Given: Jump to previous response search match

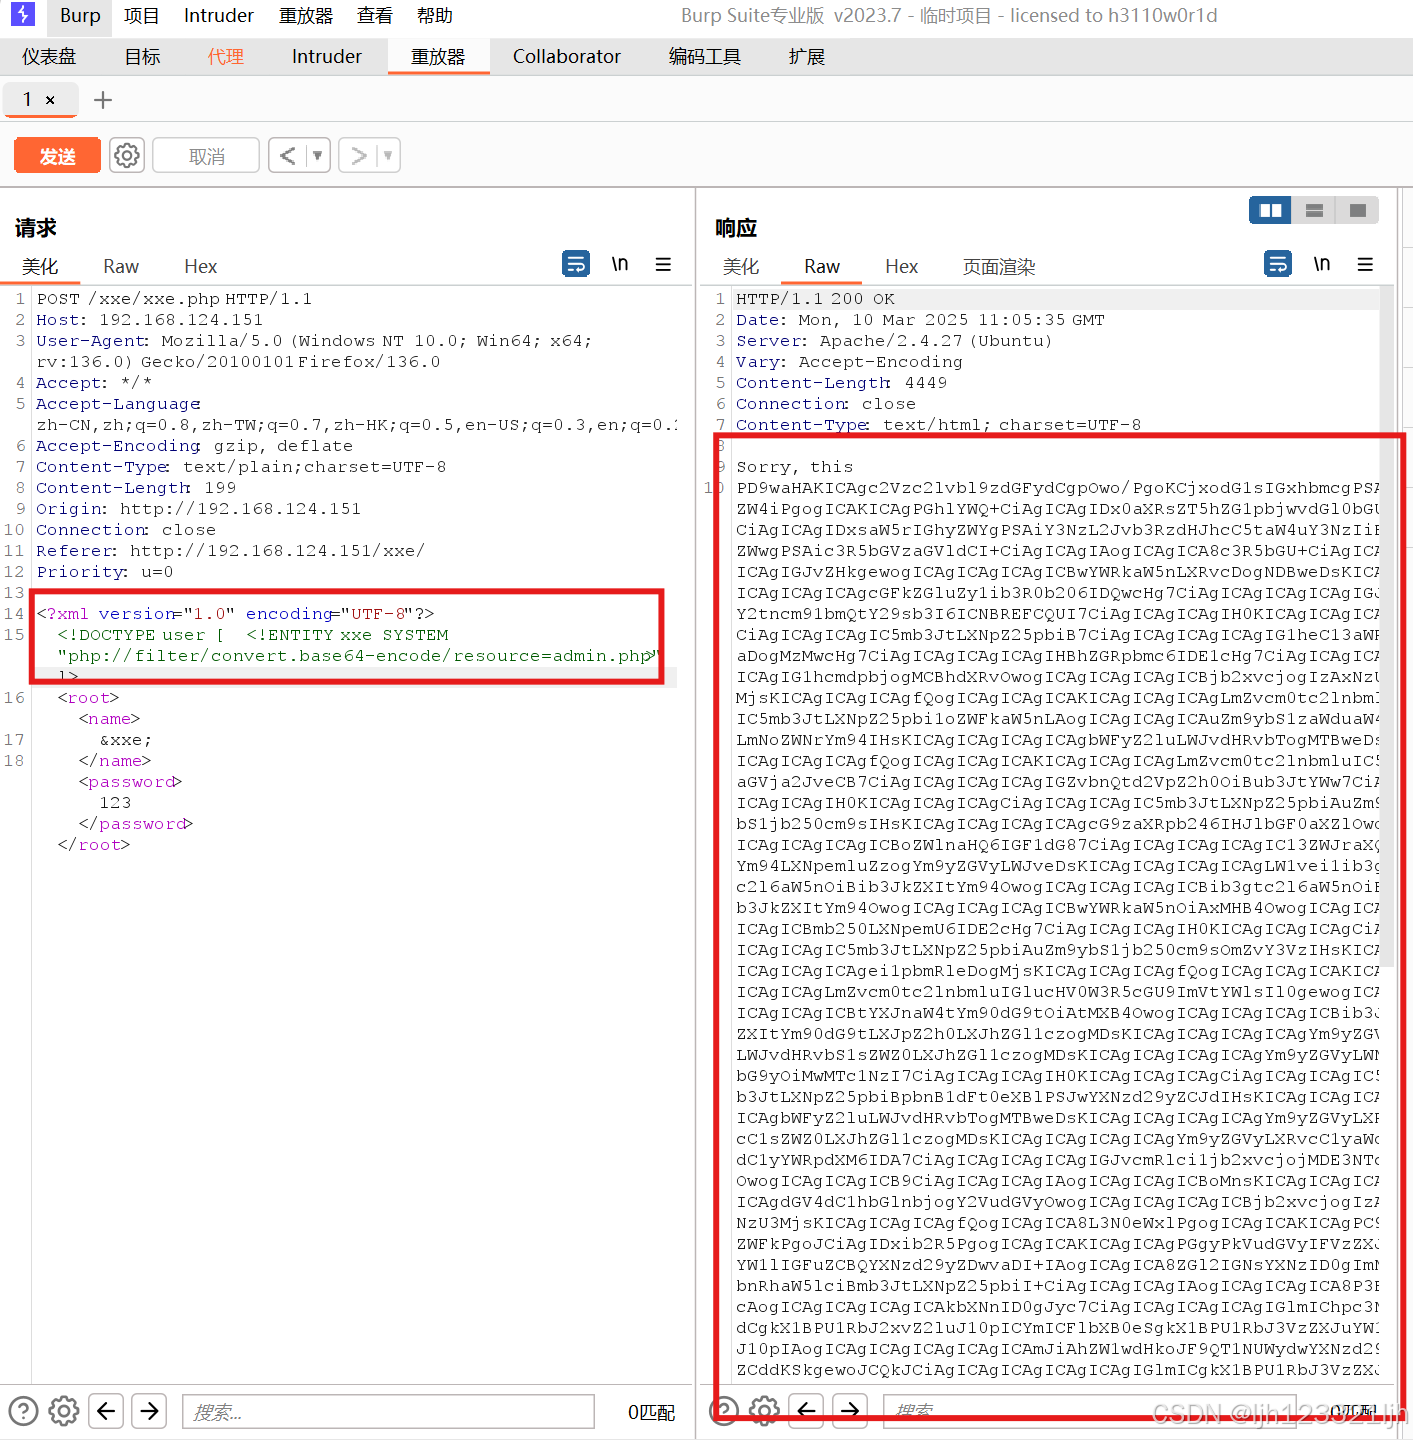Looking at the screenshot, I should pyautogui.click(x=807, y=1409).
